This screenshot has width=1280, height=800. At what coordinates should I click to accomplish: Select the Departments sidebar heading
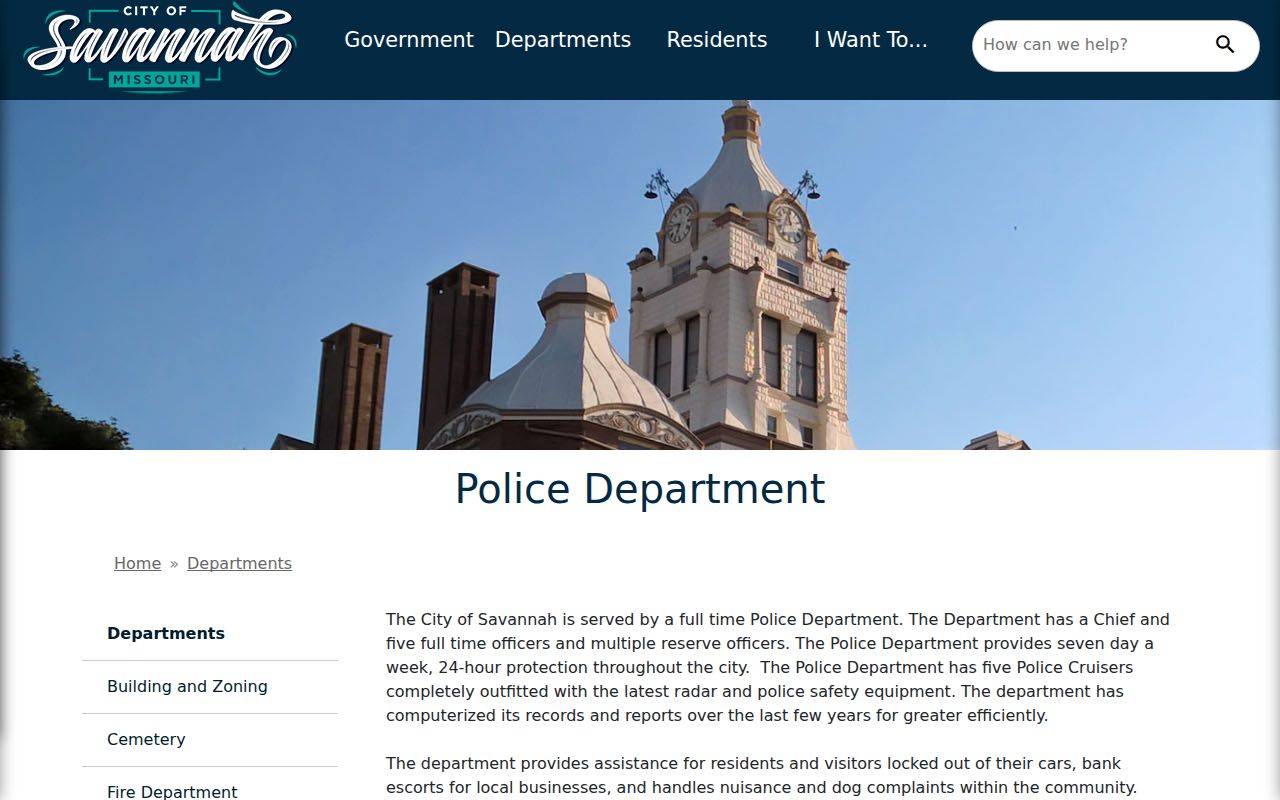(x=166, y=633)
